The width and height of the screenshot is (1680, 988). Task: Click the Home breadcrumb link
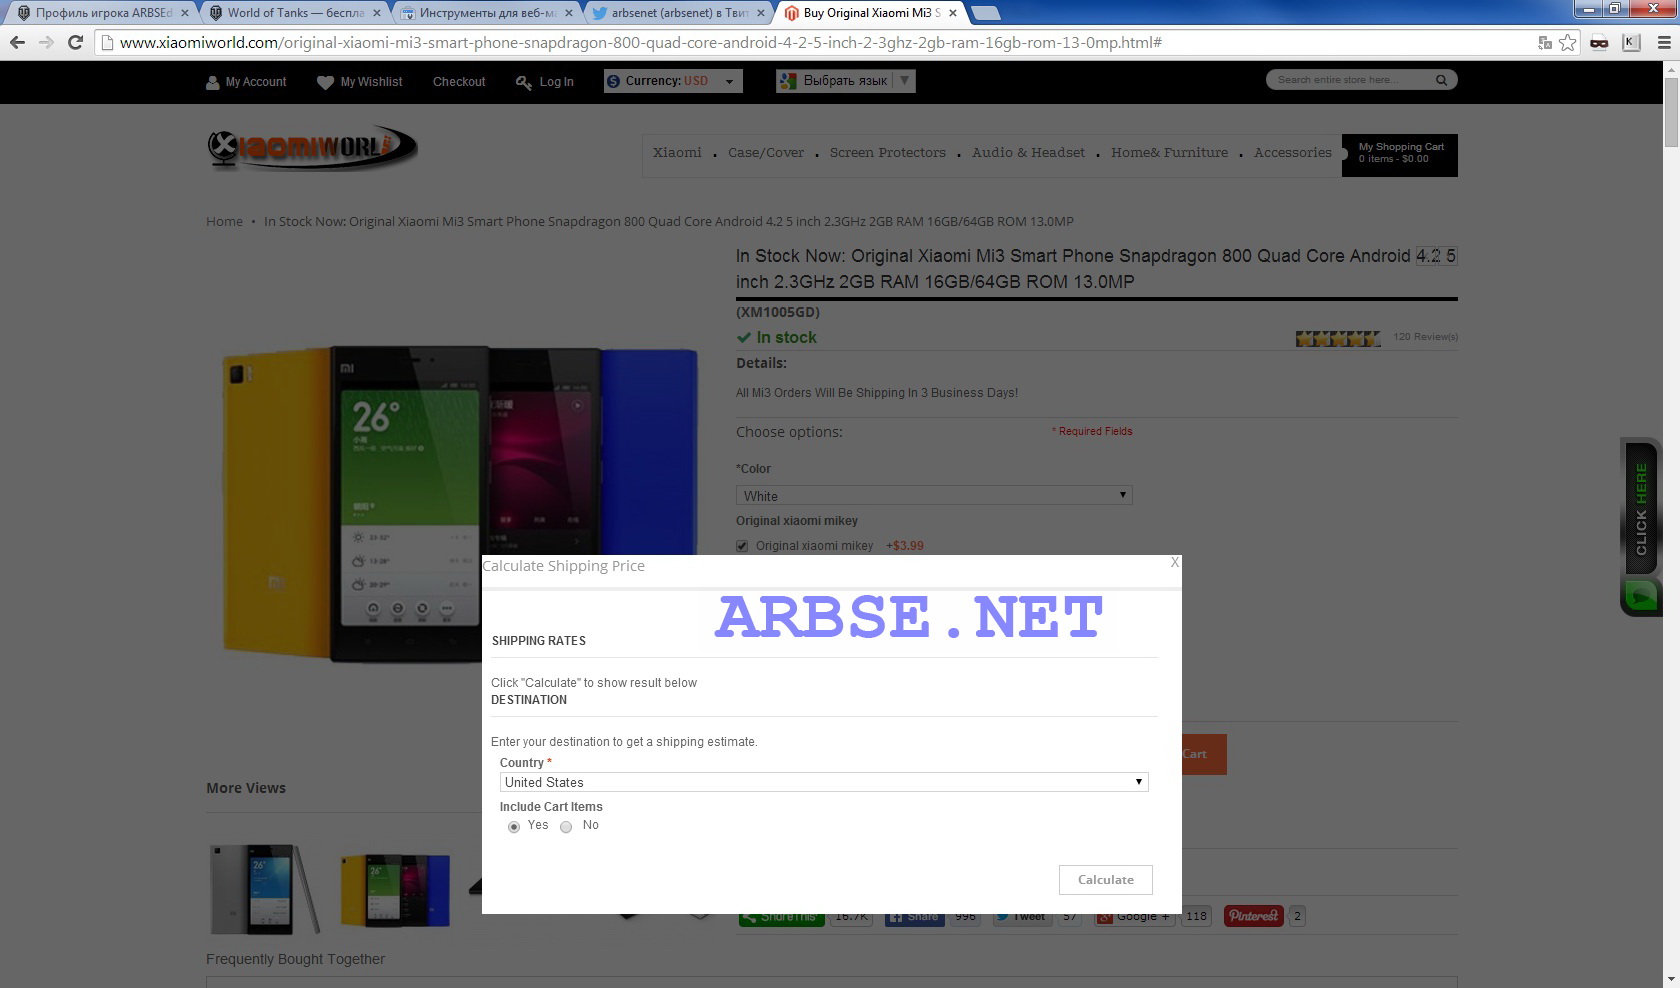224,221
